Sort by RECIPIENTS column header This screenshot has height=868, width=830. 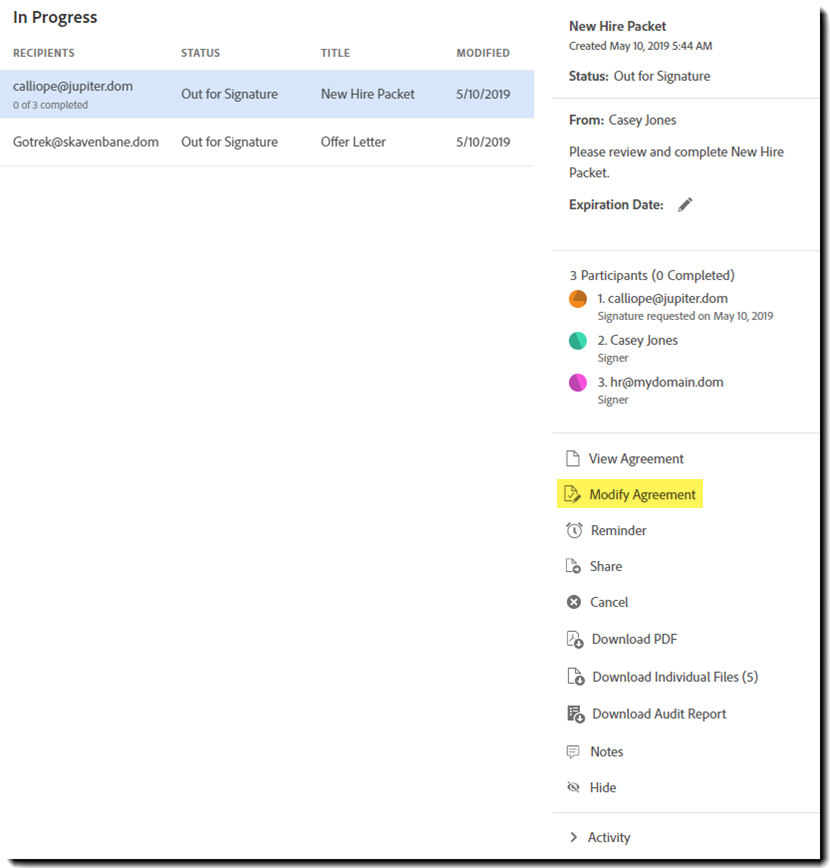point(44,53)
